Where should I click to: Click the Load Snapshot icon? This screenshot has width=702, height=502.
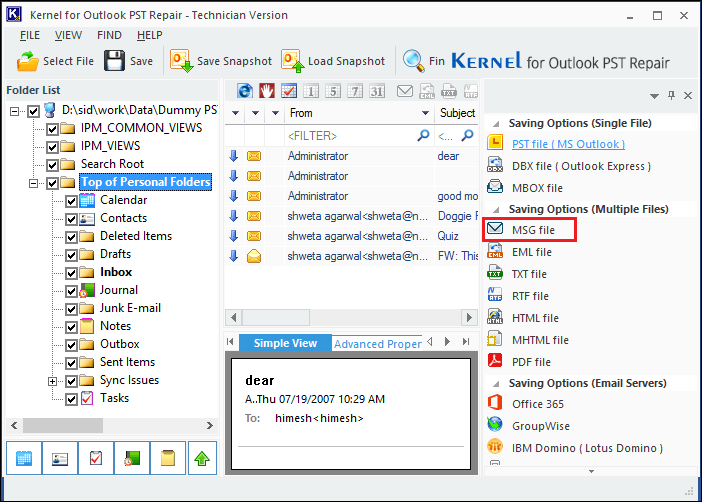[293, 60]
